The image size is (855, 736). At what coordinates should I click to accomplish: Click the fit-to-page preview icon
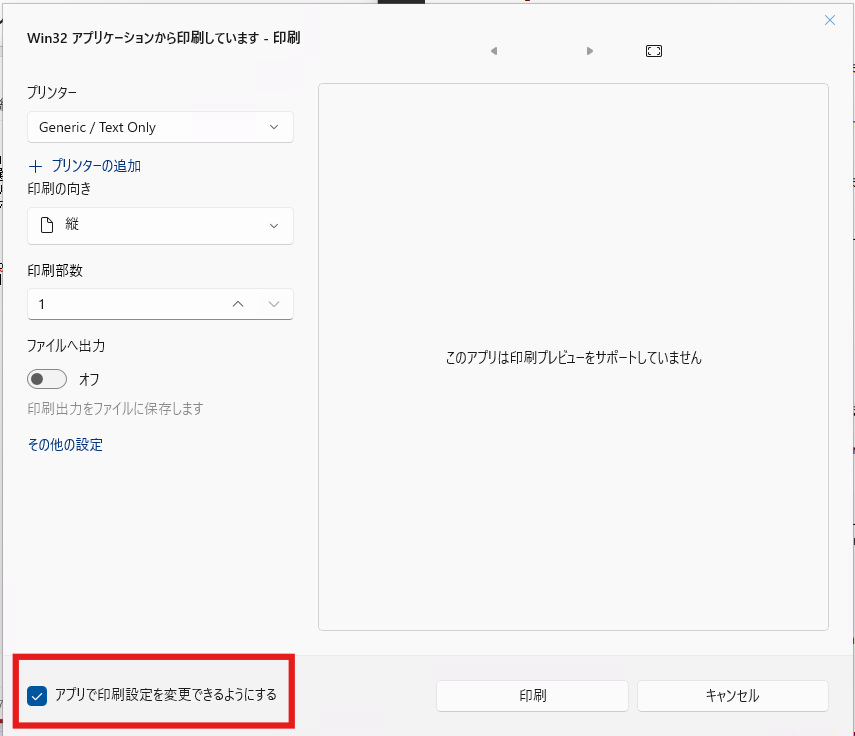pos(654,51)
